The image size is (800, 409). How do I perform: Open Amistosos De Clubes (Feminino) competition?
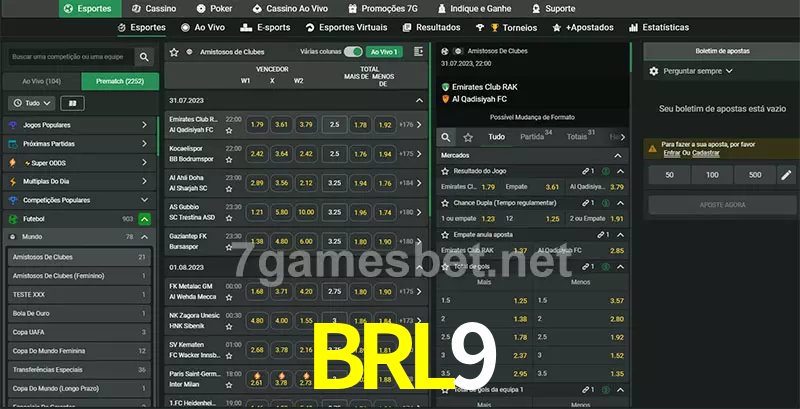pyautogui.click(x=79, y=276)
